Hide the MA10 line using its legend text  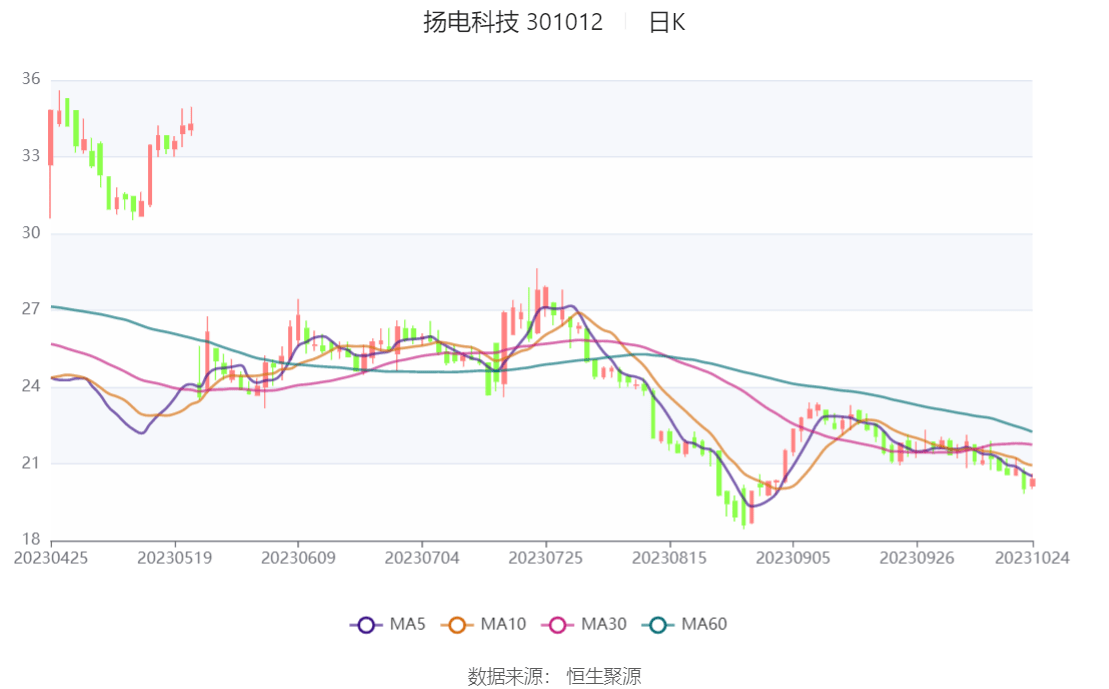click(504, 625)
